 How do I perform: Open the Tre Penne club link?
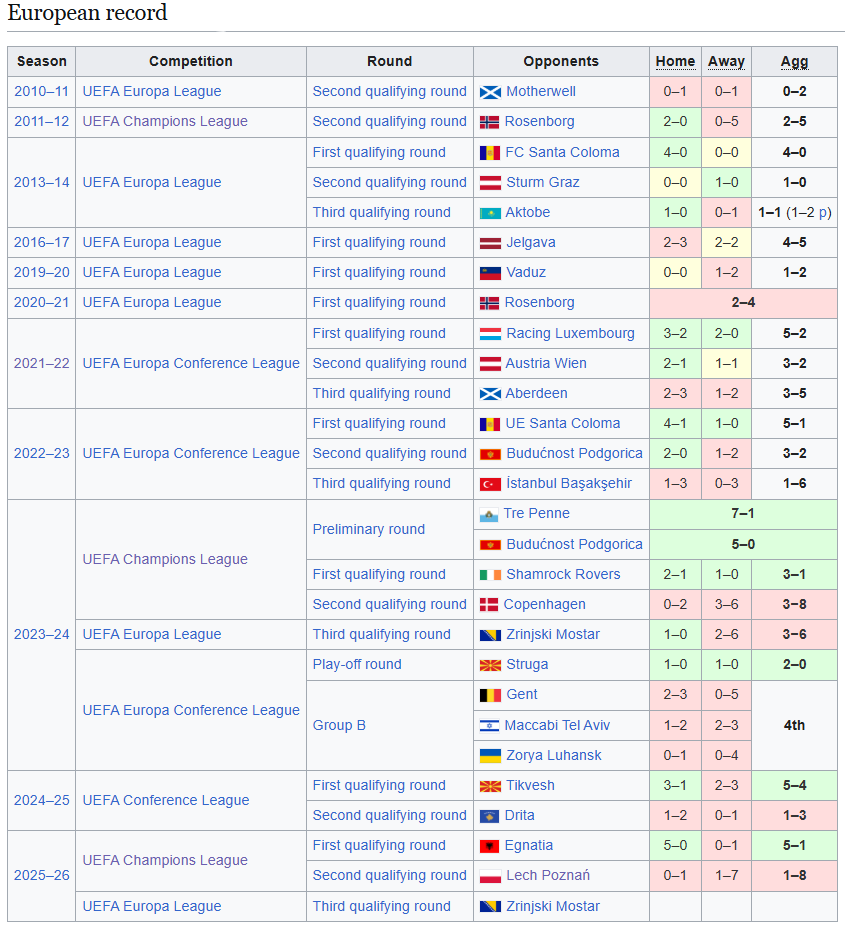(537, 513)
